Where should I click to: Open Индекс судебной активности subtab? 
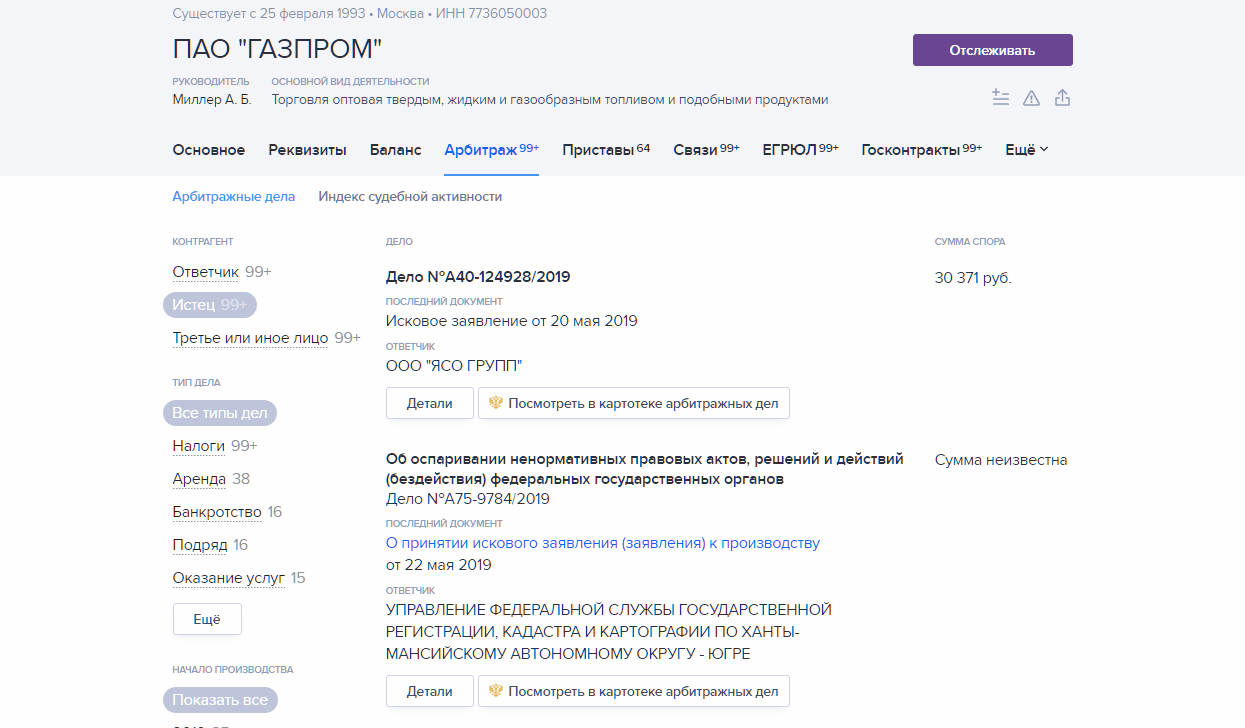tap(410, 197)
